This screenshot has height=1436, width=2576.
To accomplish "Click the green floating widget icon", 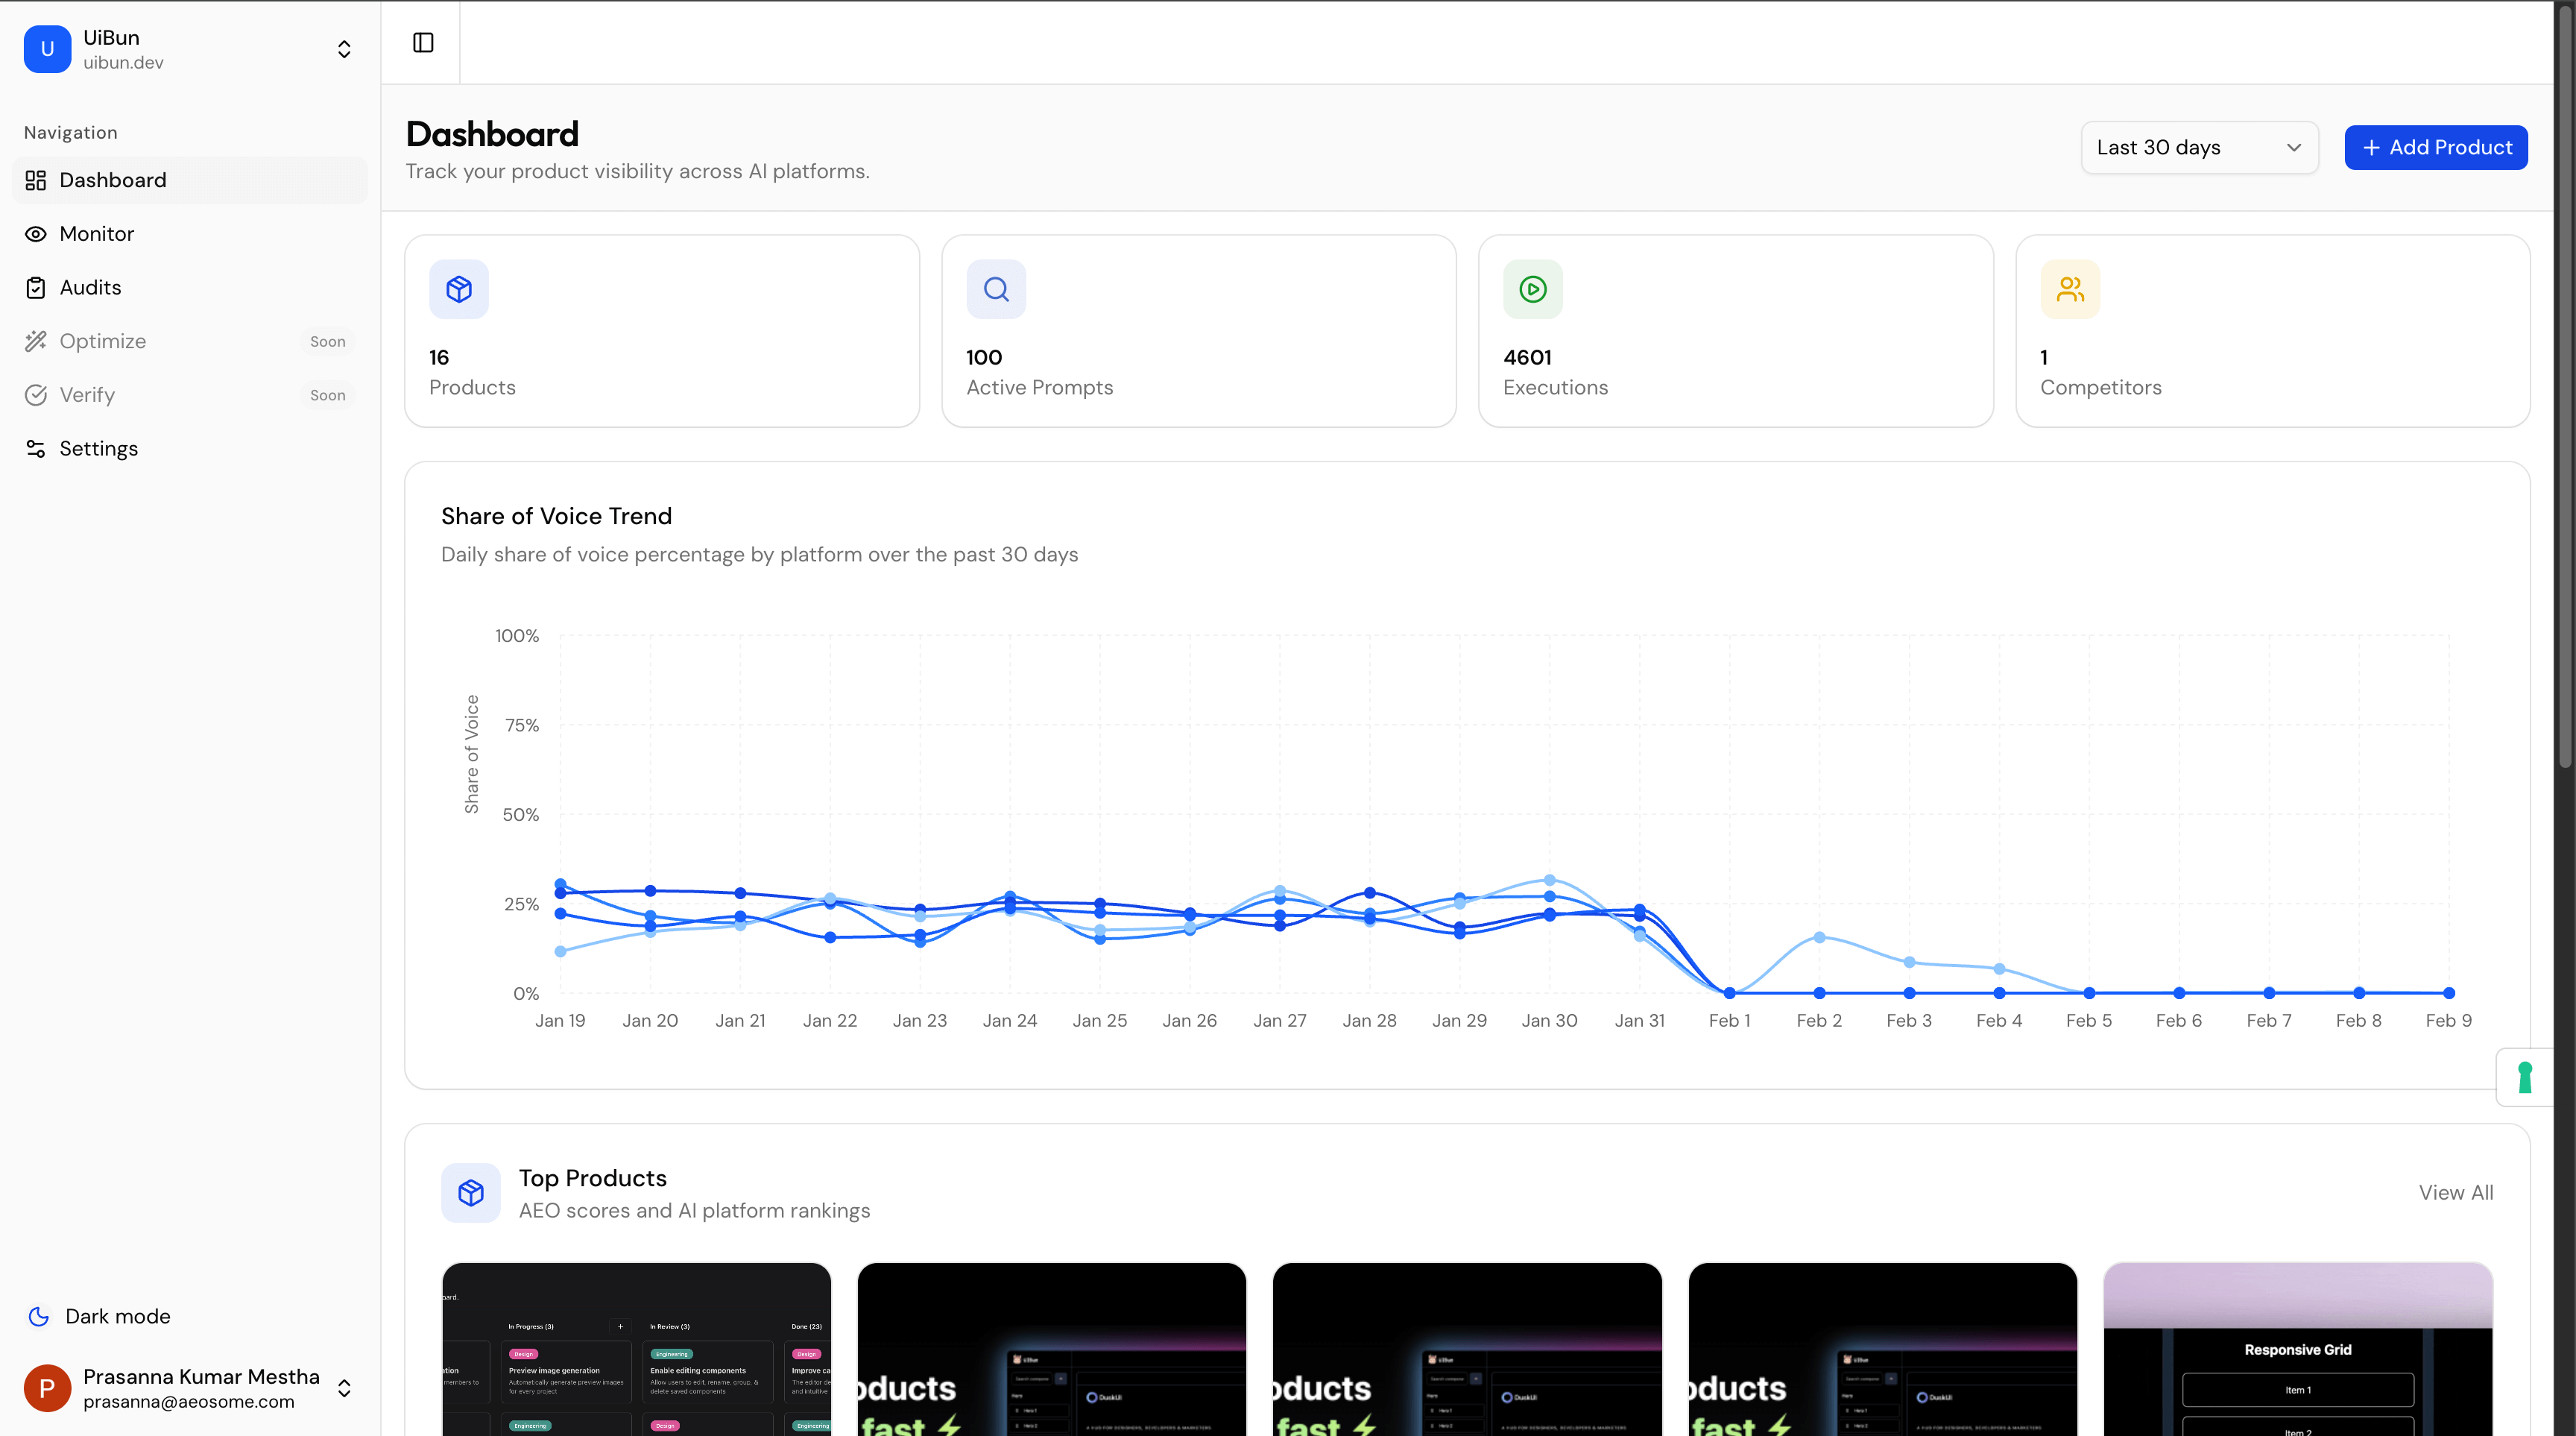I will (2524, 1077).
